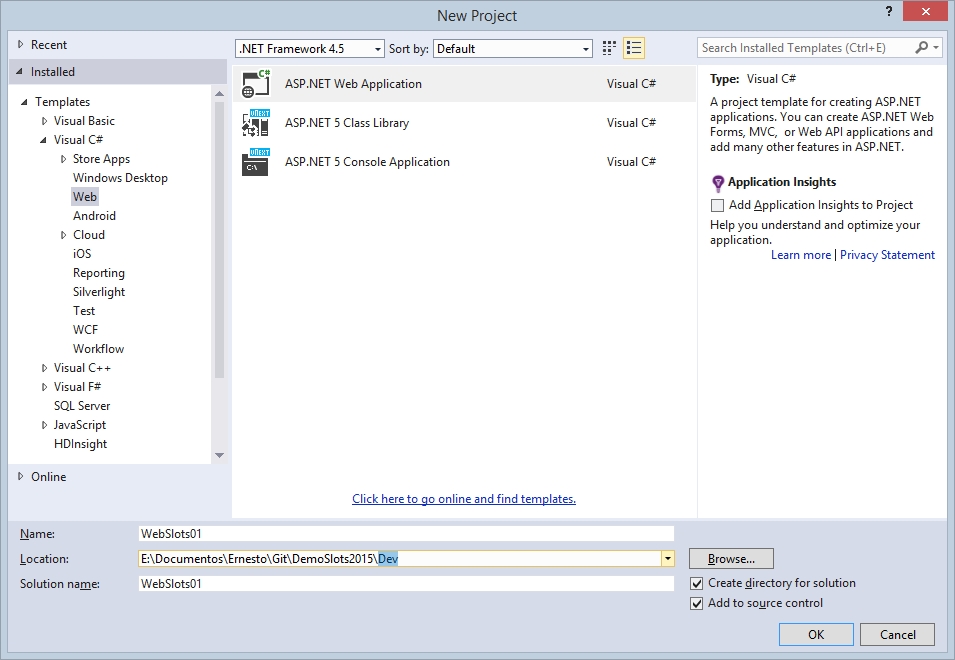Select Workflow template category
This screenshot has height=660, width=955.
[99, 348]
